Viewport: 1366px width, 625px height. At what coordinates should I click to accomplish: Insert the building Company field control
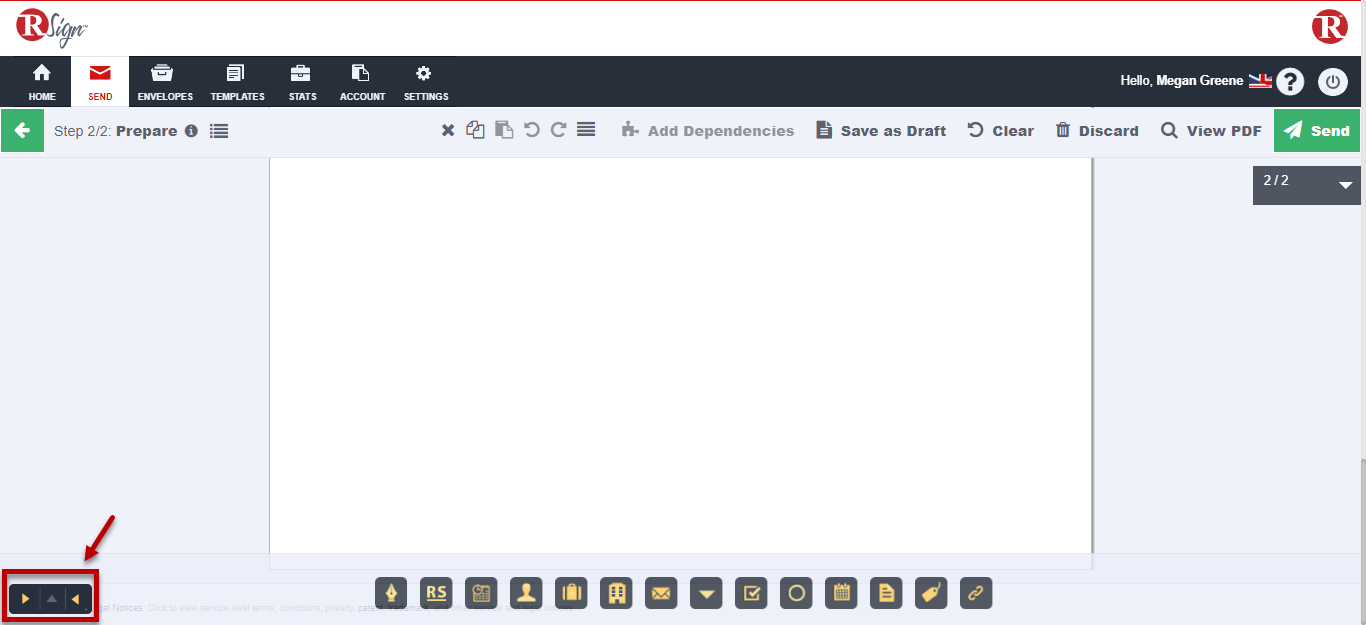pos(616,593)
